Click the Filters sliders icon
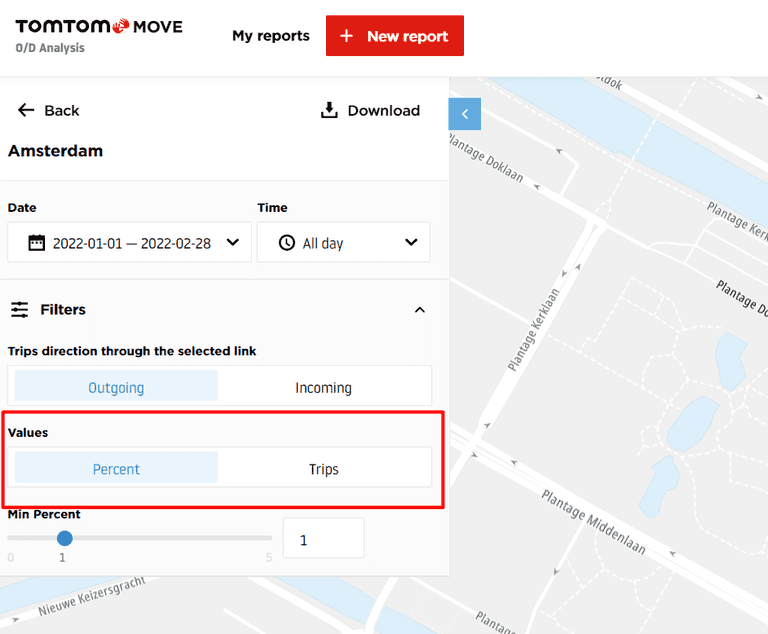This screenshot has width=768, height=634. pyautogui.click(x=20, y=310)
